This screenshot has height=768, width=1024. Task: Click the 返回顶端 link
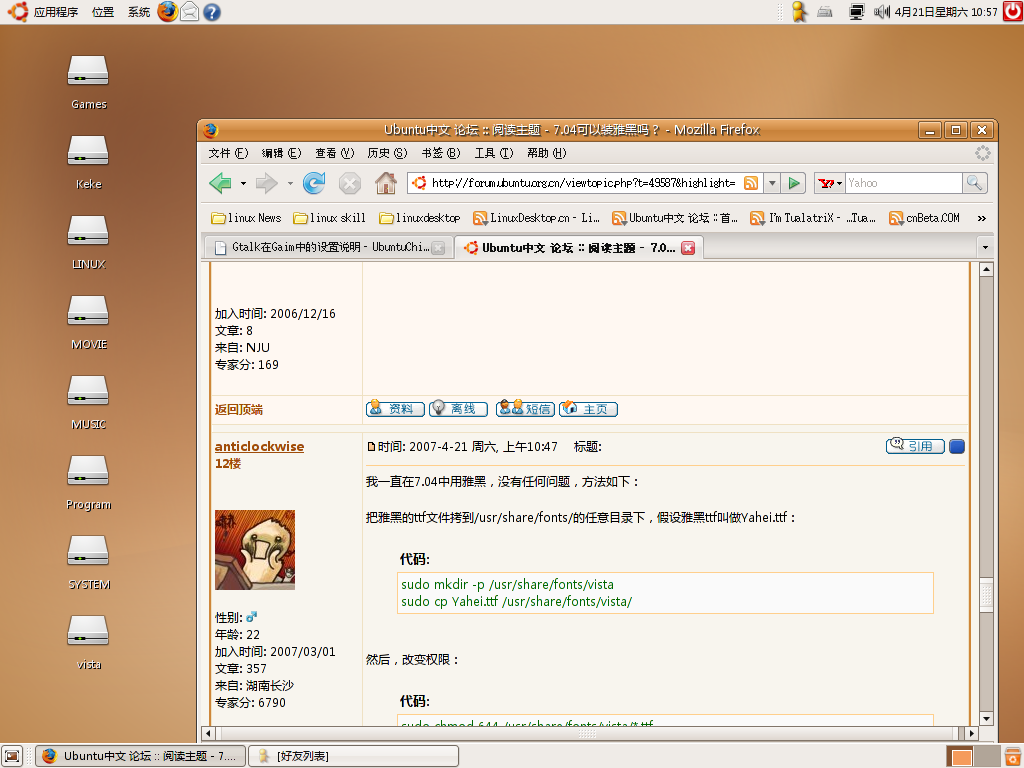coord(238,409)
